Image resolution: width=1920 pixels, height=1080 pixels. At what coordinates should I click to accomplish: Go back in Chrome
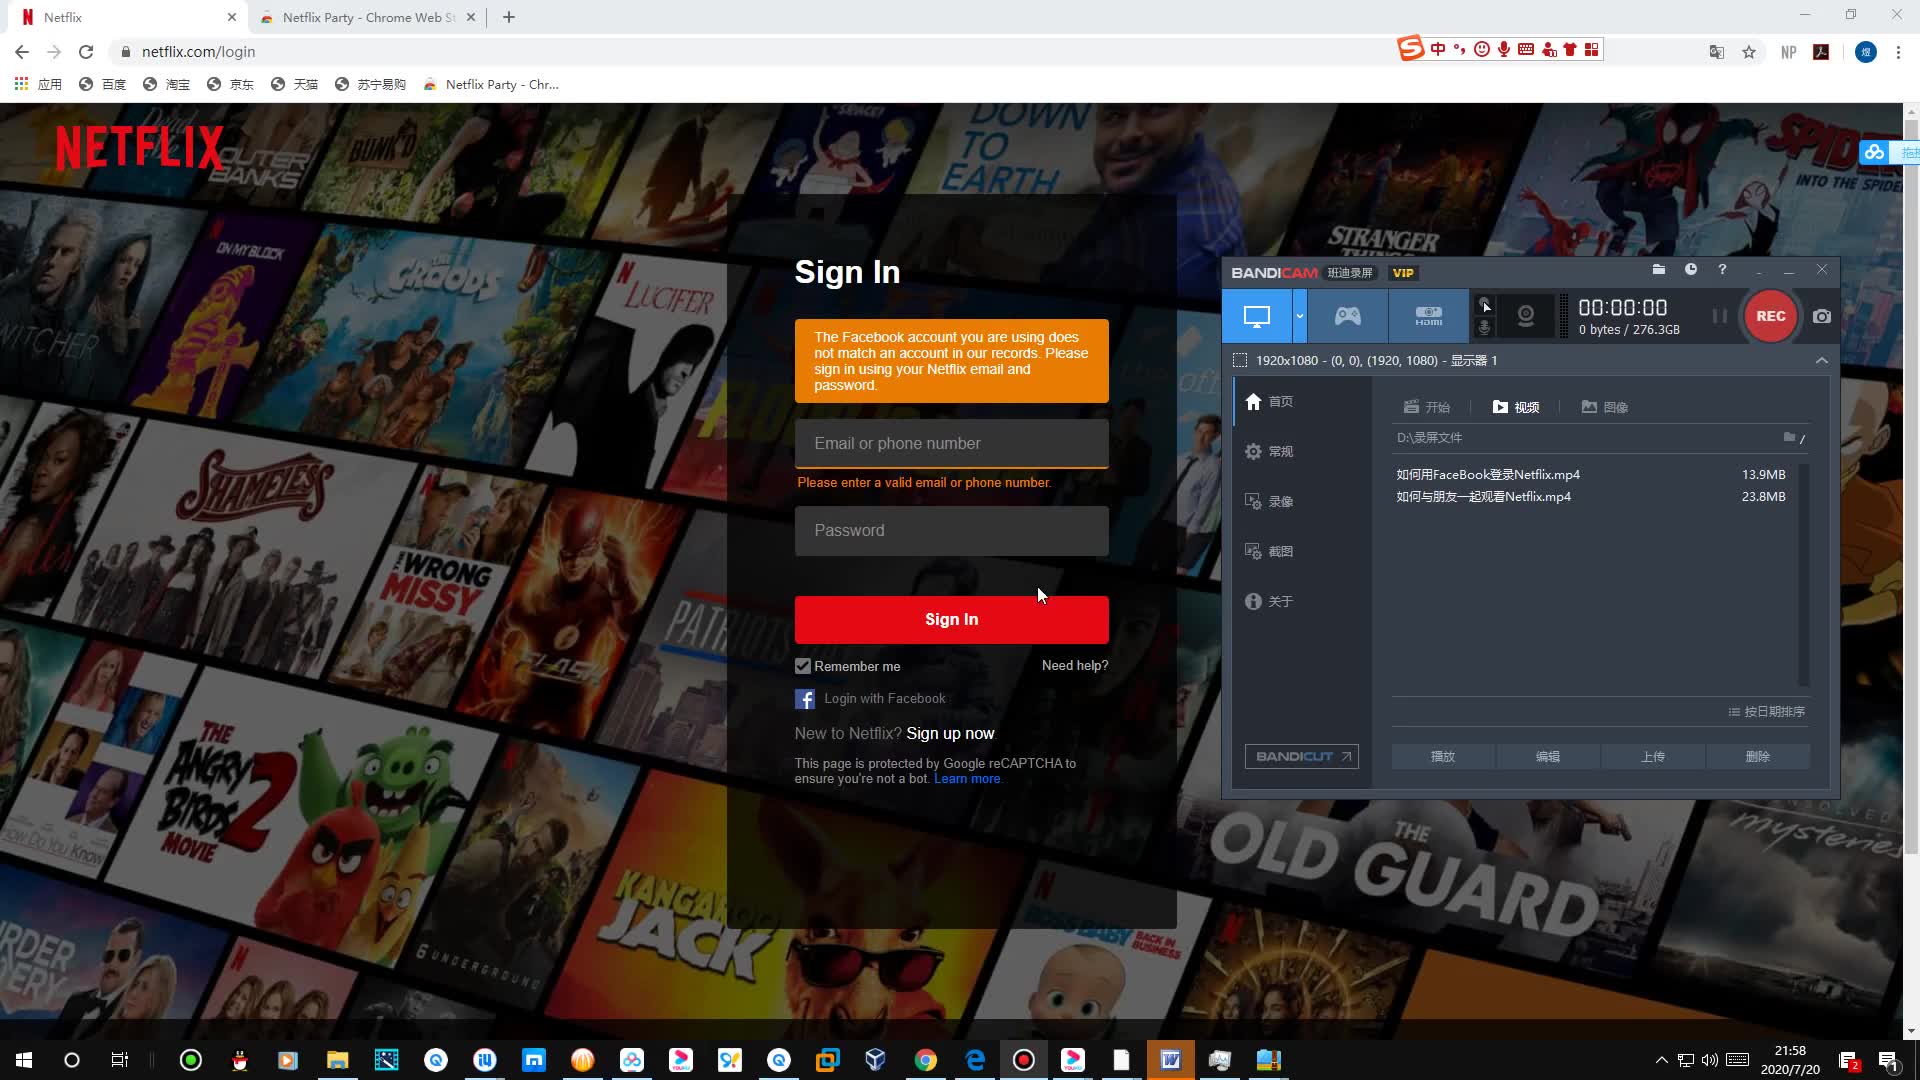click(22, 52)
